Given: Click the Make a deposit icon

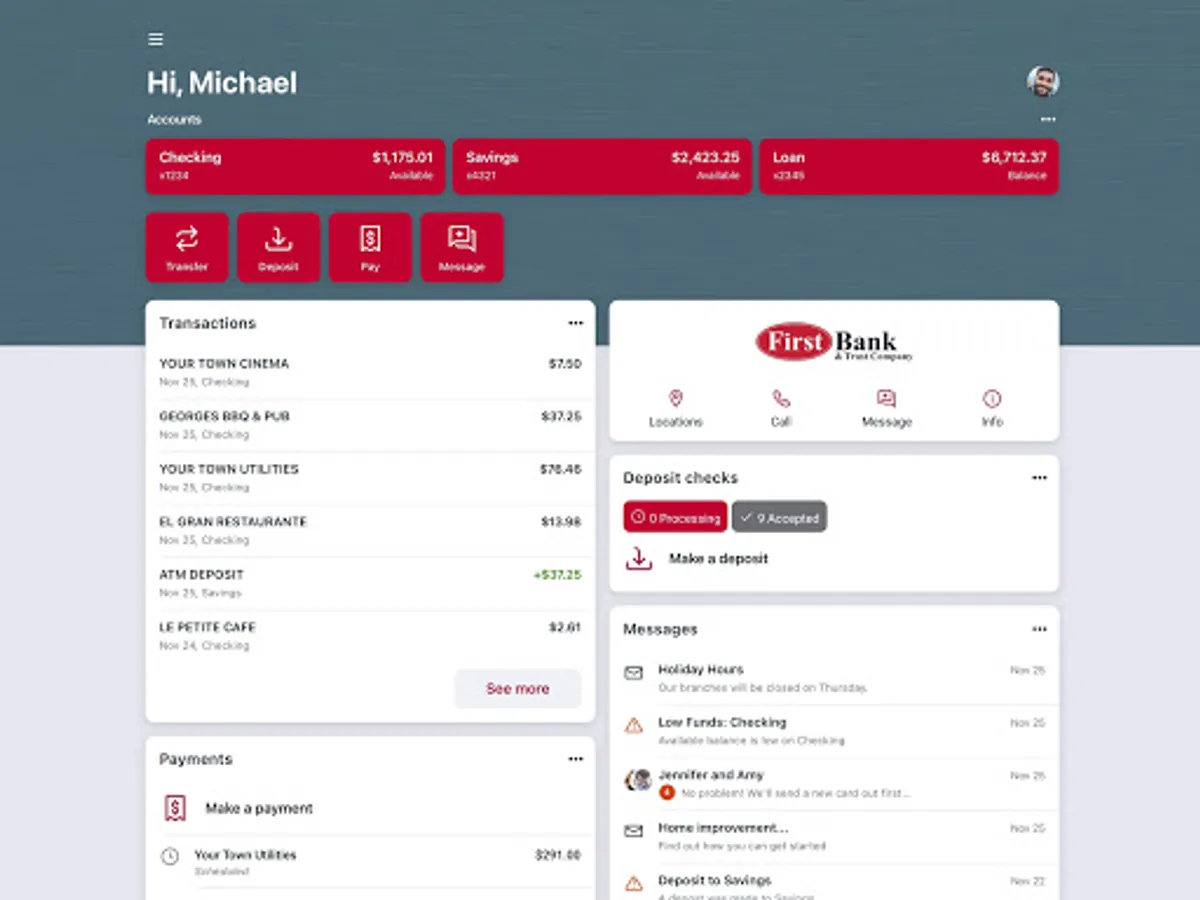Looking at the screenshot, I should [x=638, y=559].
